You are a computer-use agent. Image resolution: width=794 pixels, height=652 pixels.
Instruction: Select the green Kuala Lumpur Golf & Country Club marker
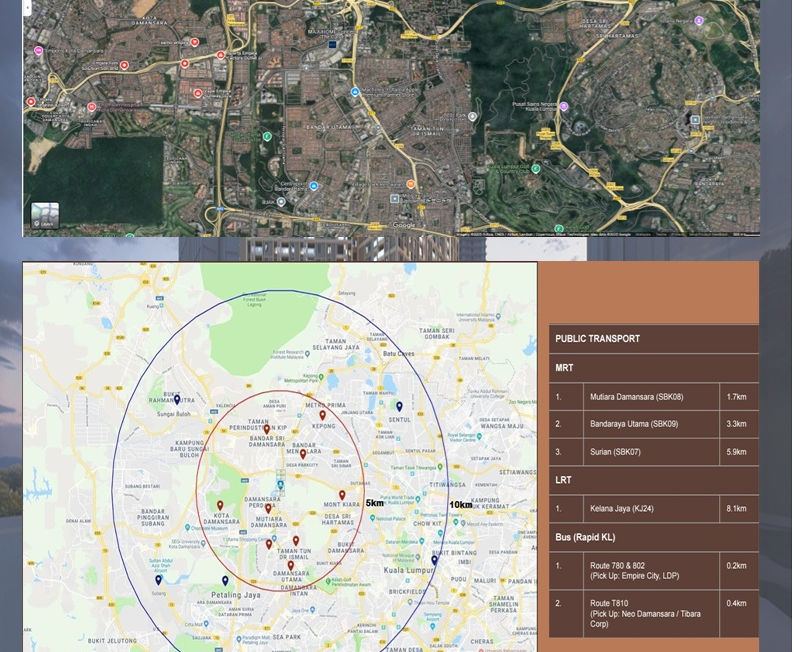coord(536,169)
